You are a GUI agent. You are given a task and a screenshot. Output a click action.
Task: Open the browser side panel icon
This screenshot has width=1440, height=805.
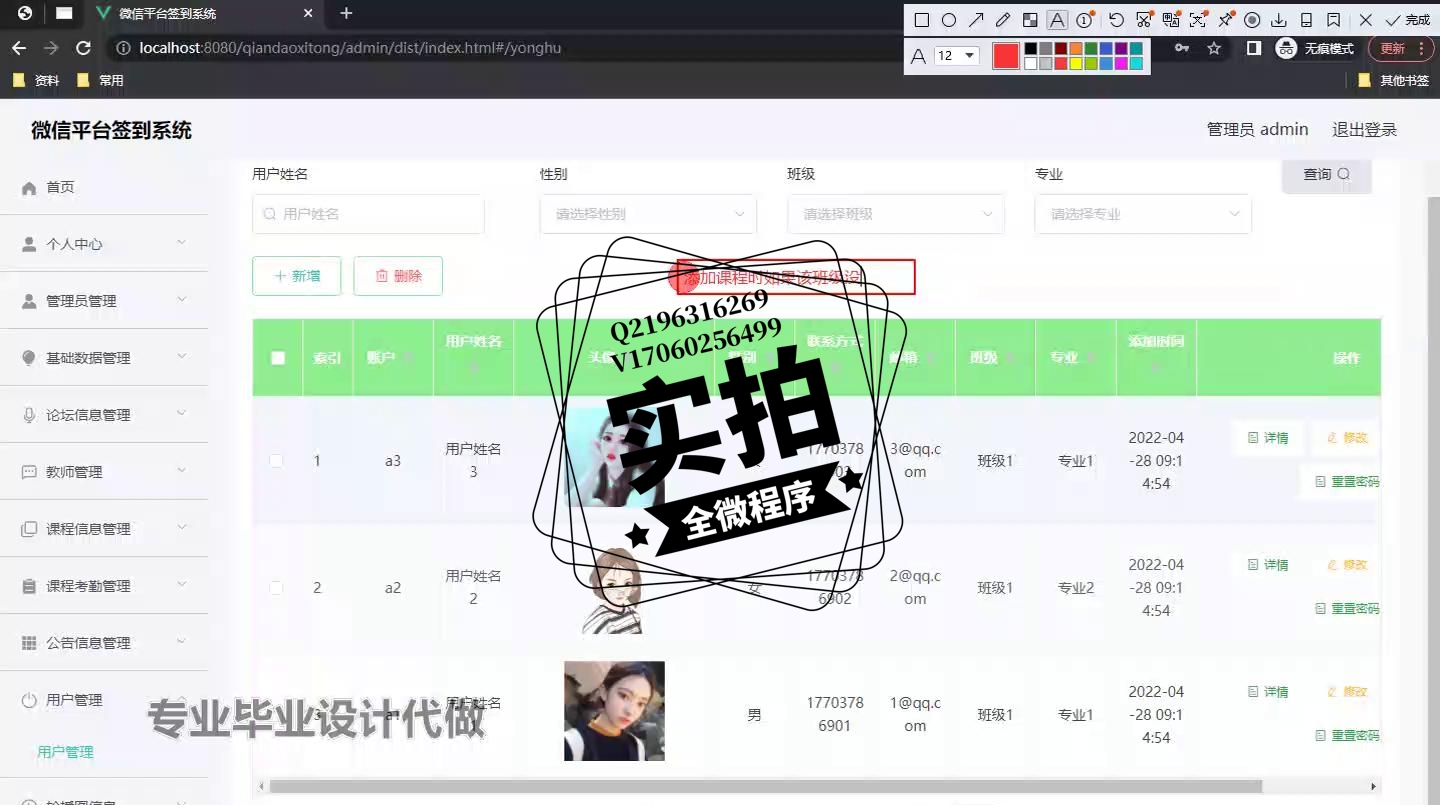pyautogui.click(x=1253, y=48)
